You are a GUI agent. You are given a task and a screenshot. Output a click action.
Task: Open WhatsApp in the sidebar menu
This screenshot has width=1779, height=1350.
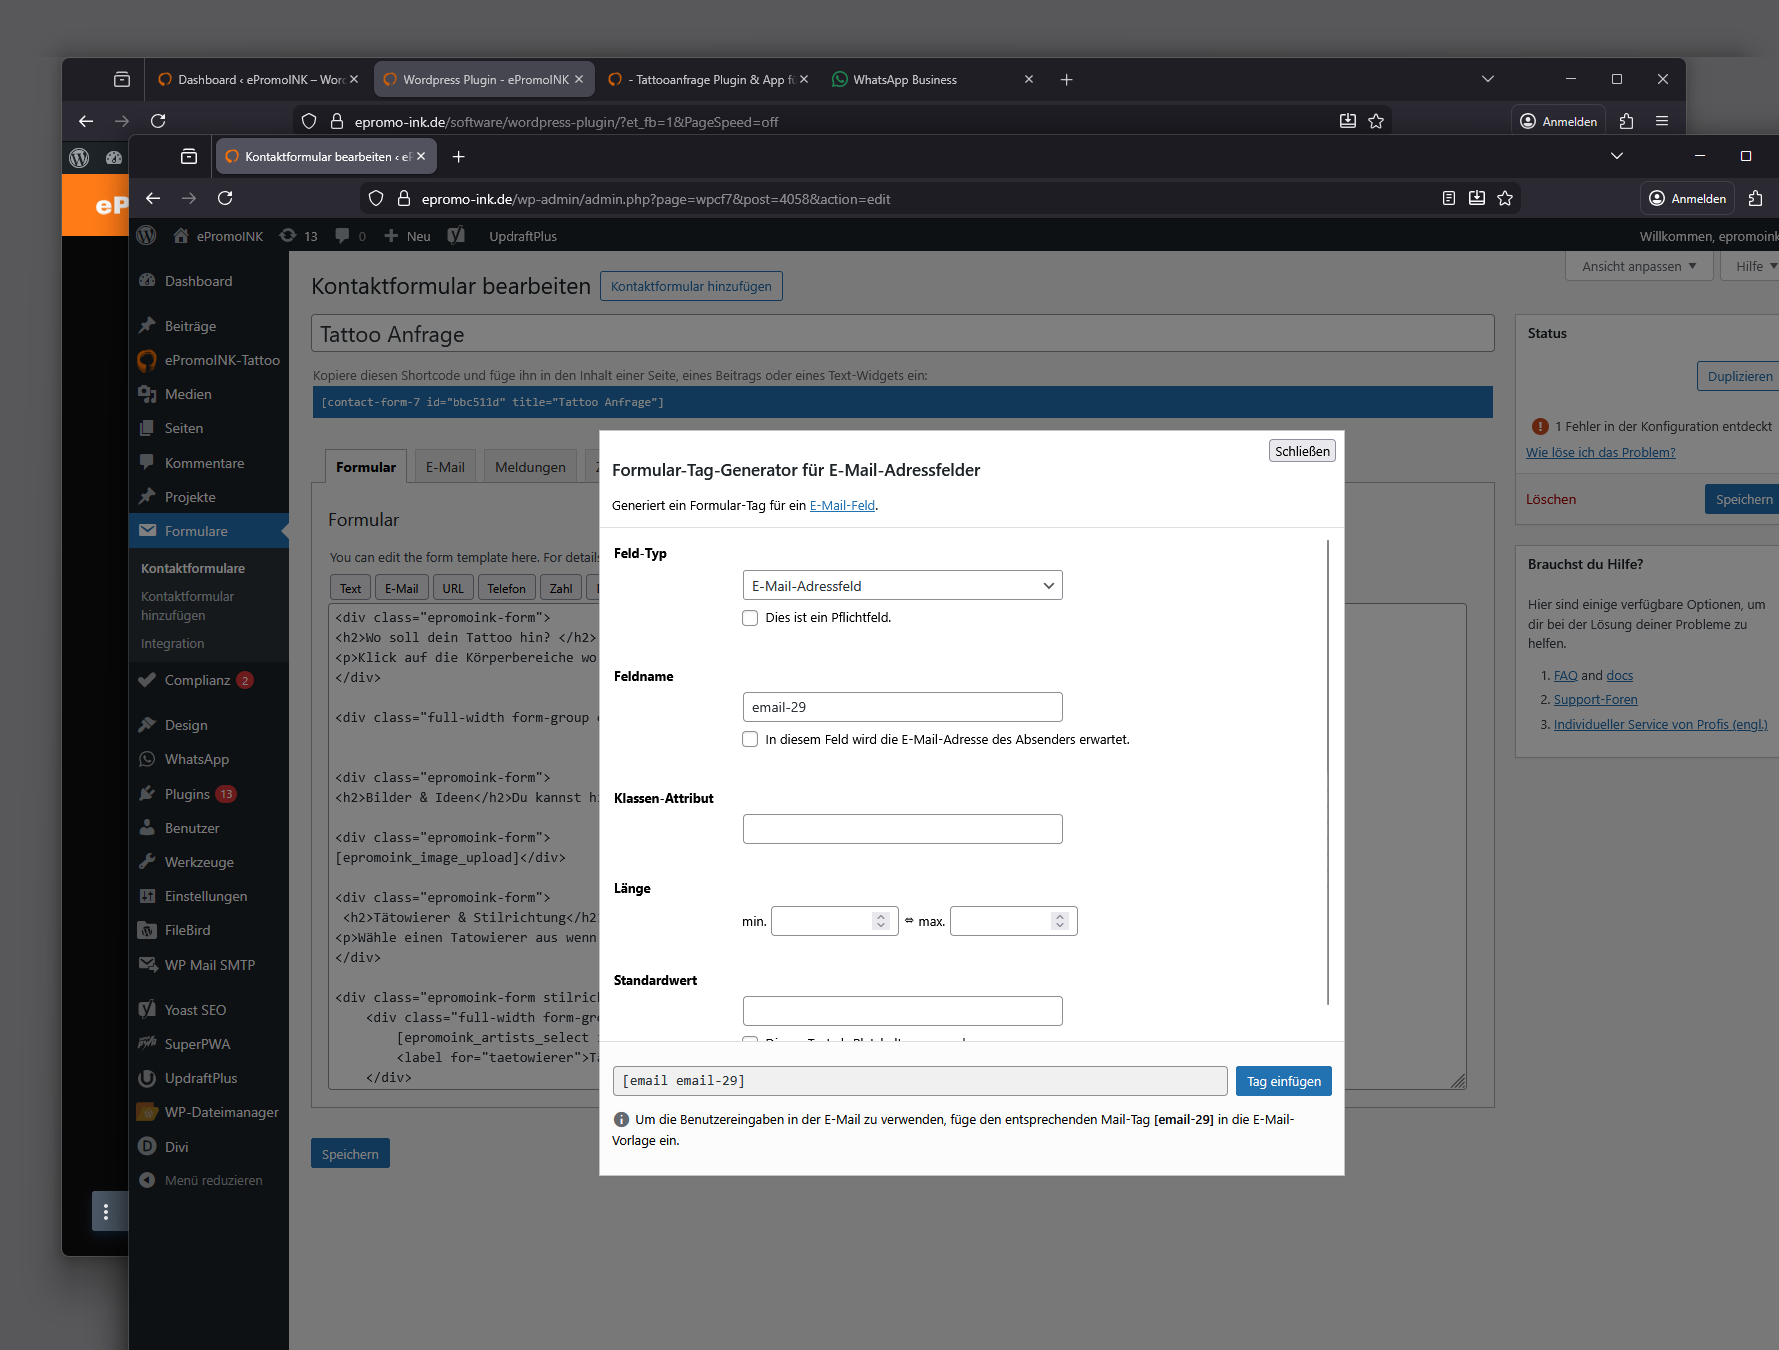click(x=196, y=759)
